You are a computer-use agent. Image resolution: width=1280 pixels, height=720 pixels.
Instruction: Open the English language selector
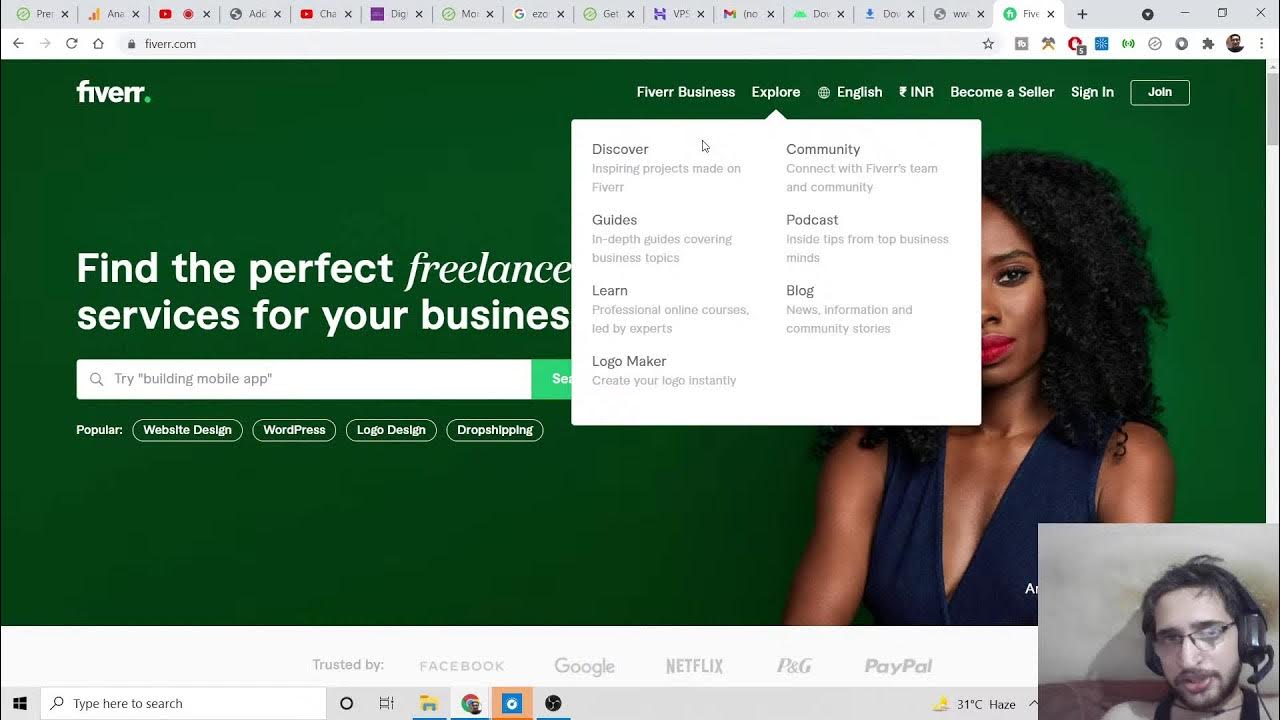[x=850, y=92]
